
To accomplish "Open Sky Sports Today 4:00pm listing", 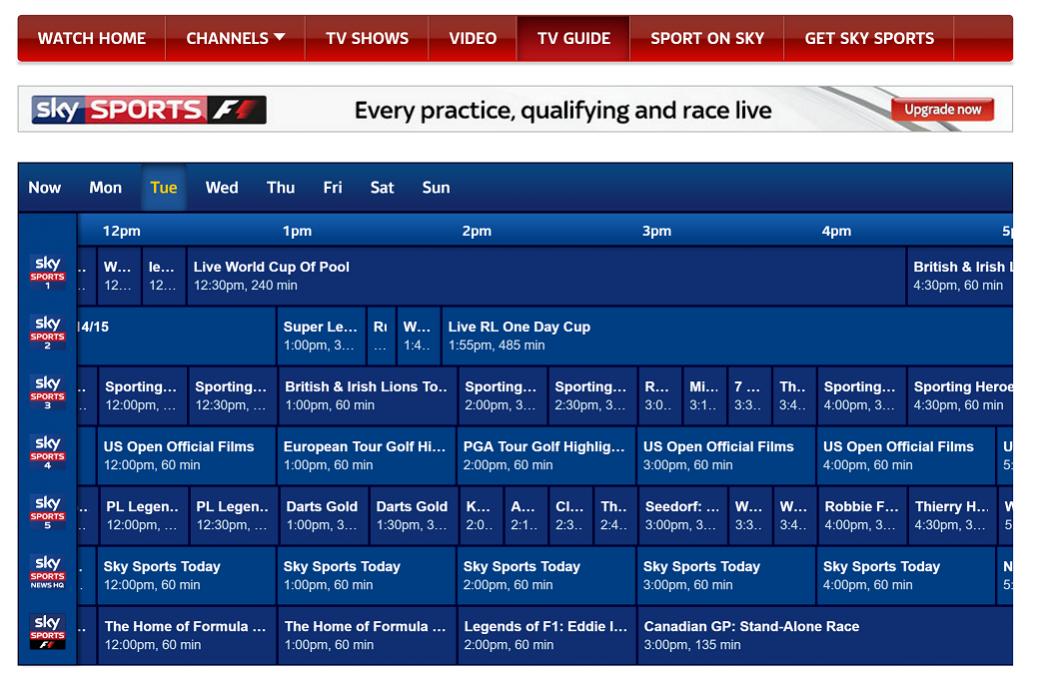I will 906,575.
